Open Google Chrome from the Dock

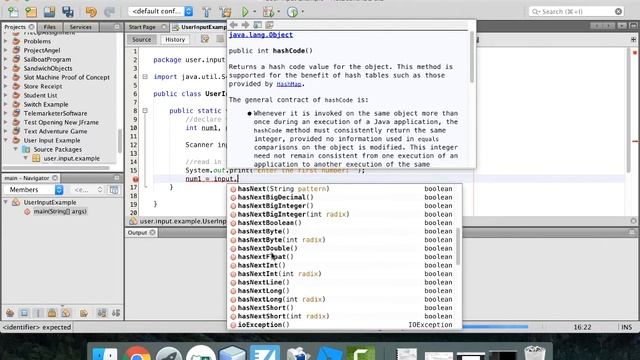pos(137,353)
